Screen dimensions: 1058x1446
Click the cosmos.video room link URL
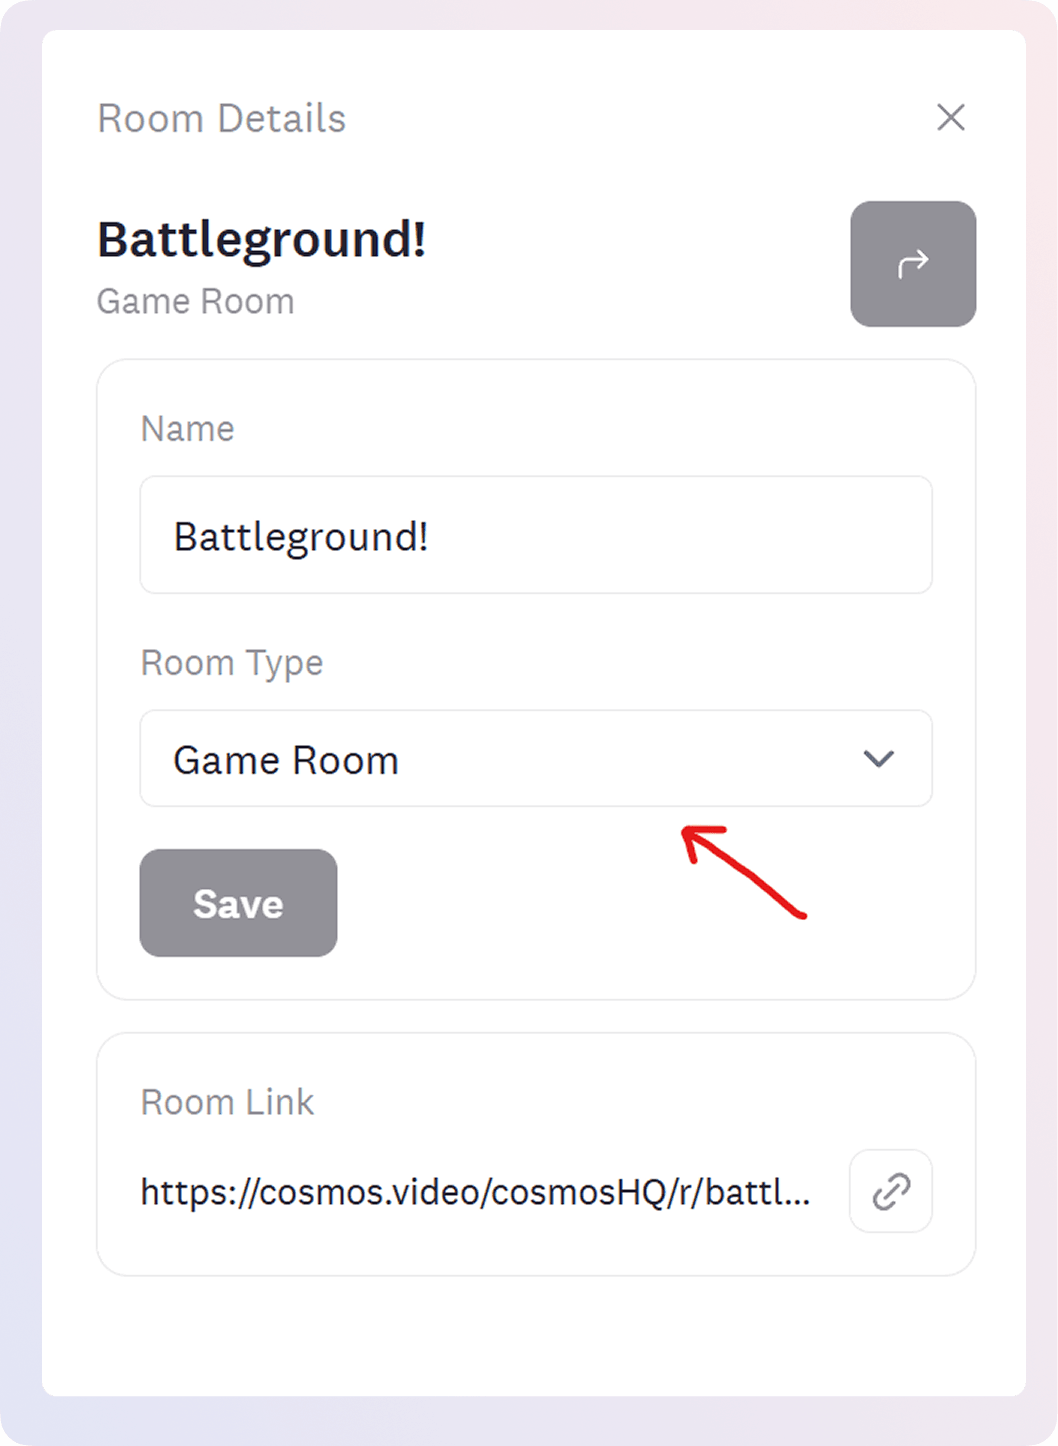coord(475,1192)
